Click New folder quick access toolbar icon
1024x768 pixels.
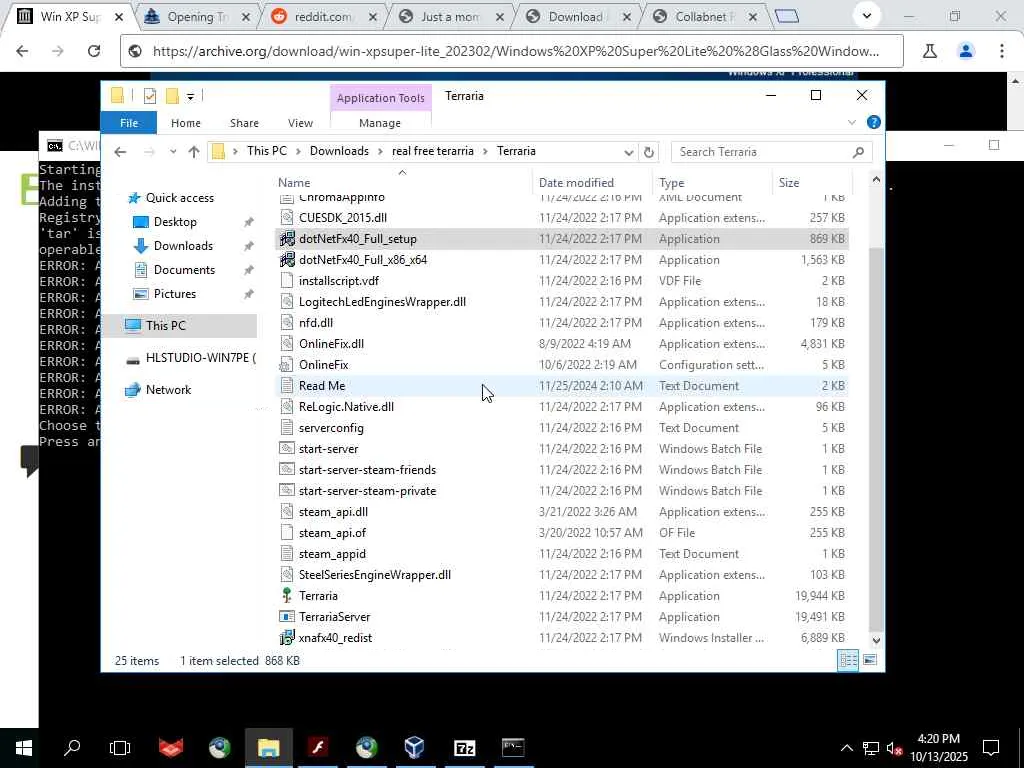172,96
